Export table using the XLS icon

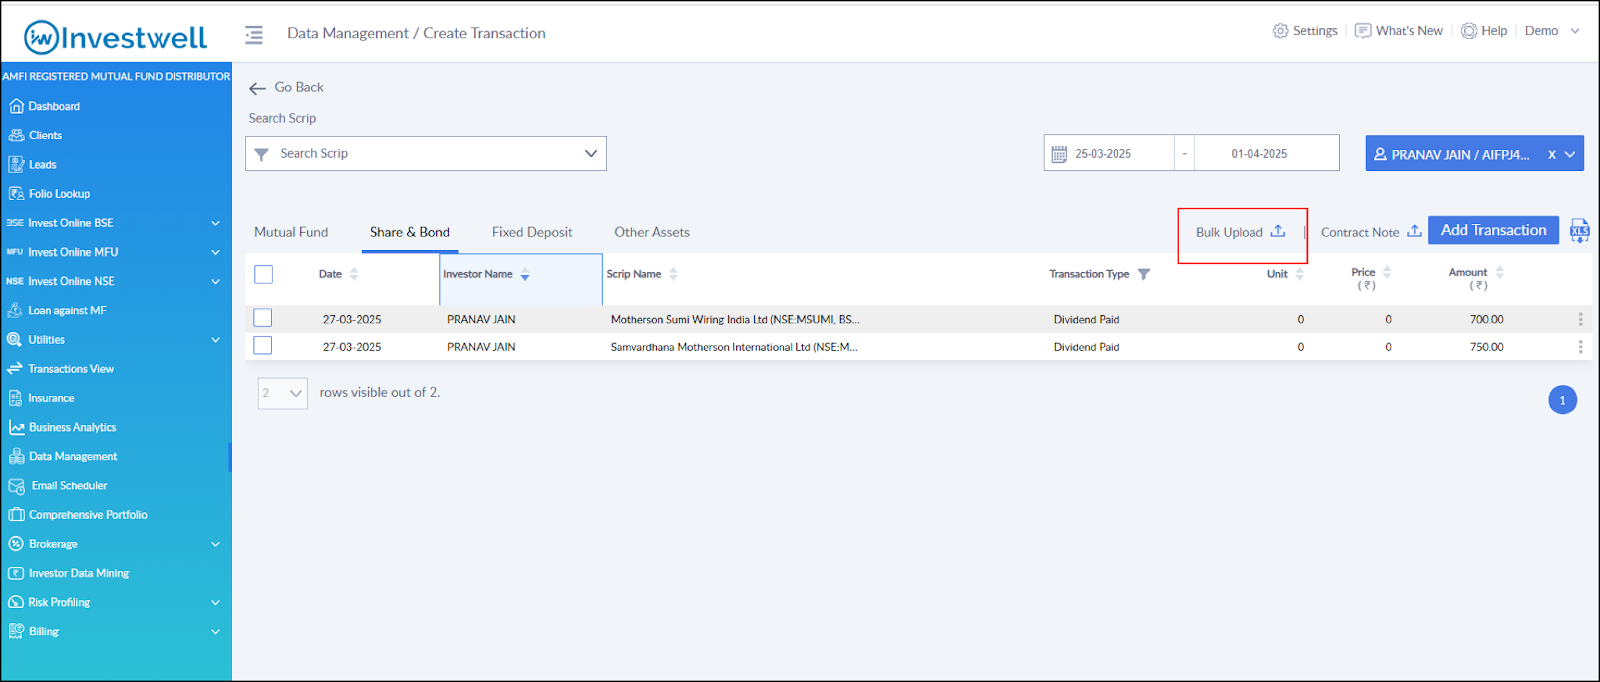click(x=1580, y=231)
